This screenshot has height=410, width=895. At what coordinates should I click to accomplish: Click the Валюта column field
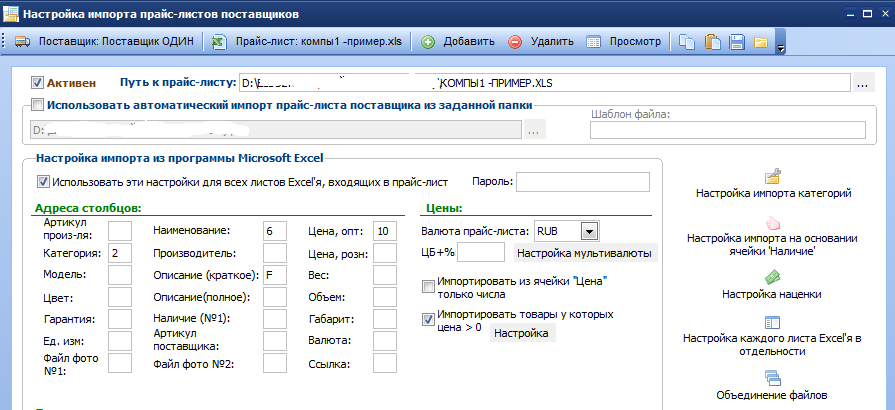tap(385, 341)
